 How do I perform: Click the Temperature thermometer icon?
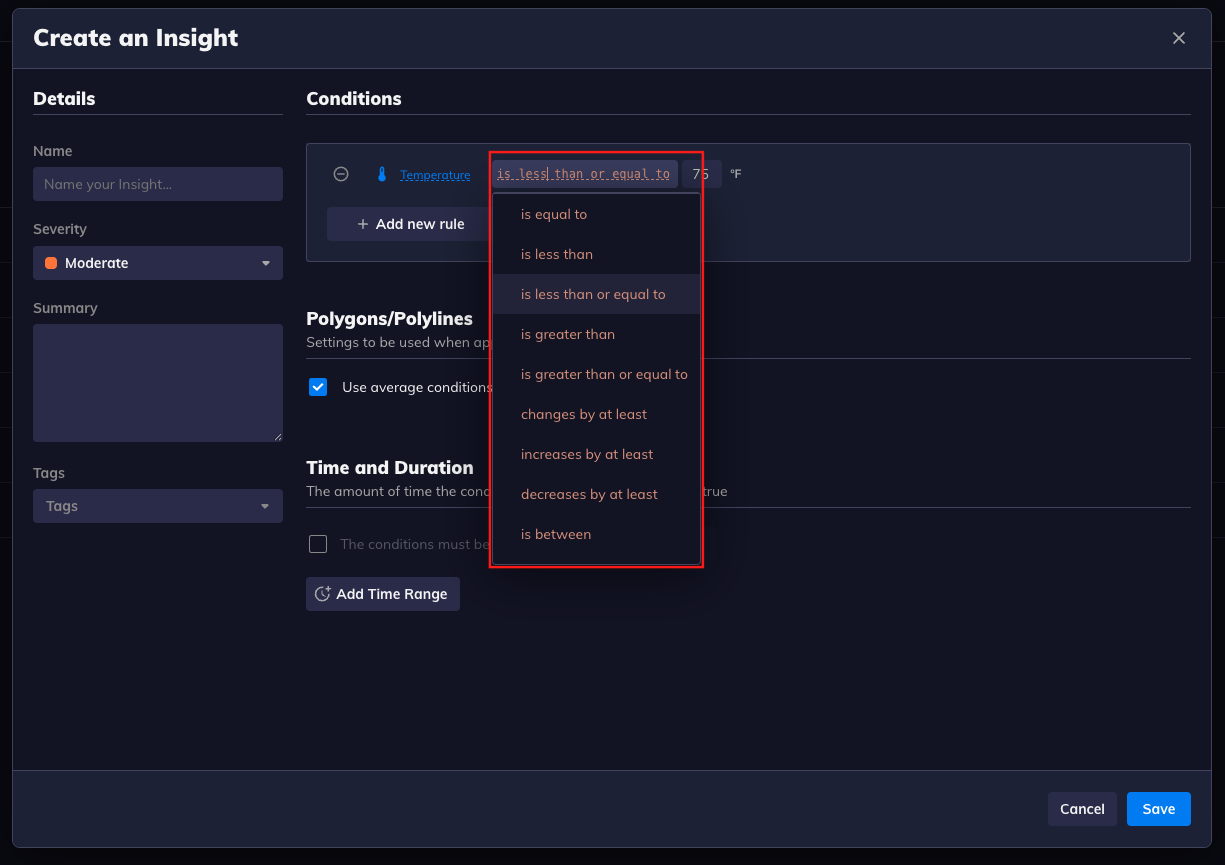[381, 174]
